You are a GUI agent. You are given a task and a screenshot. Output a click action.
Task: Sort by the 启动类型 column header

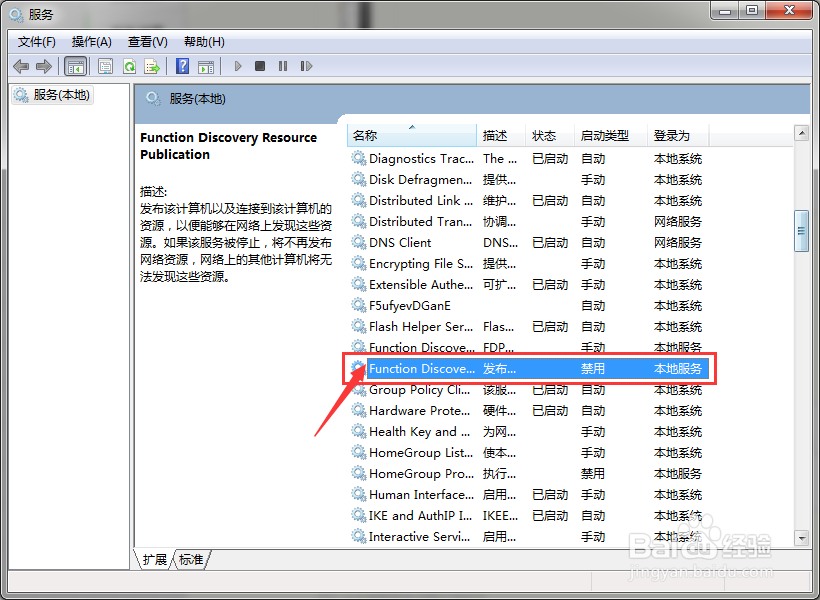point(611,135)
